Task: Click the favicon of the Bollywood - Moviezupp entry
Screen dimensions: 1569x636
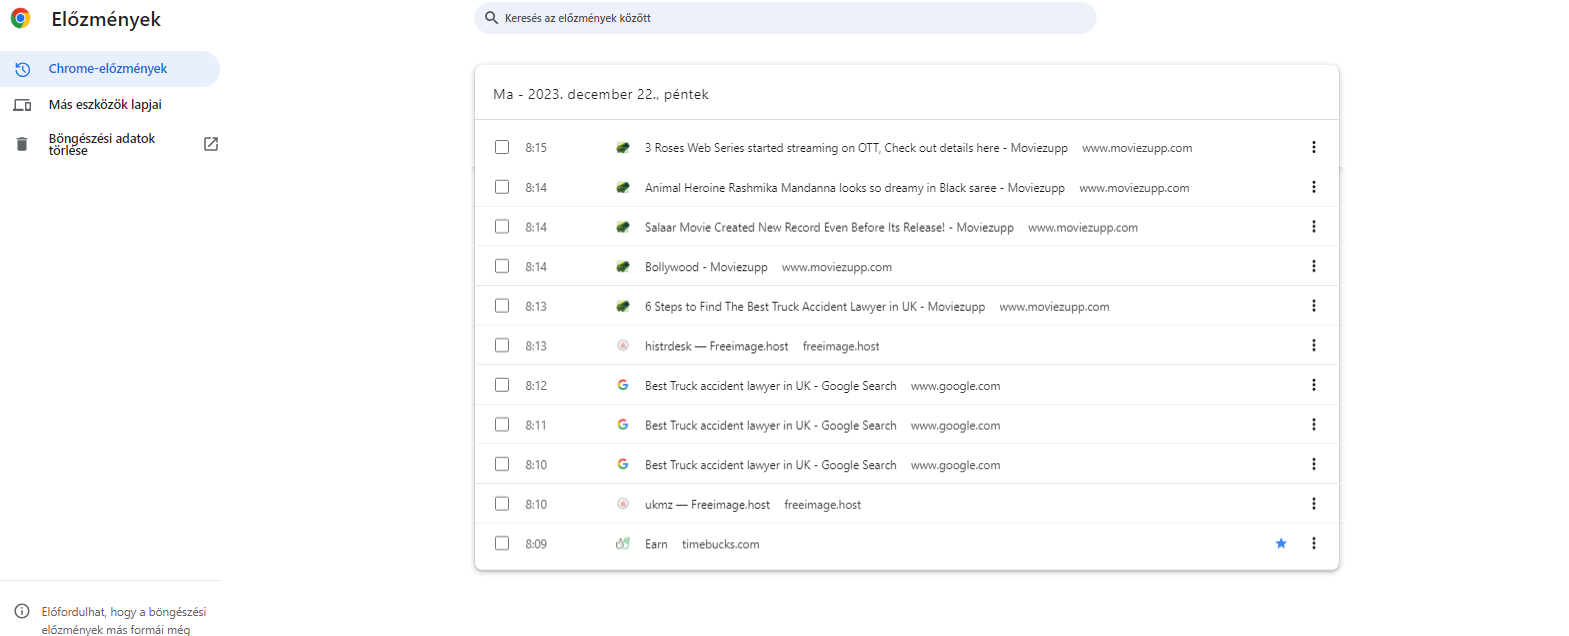Action: point(623,266)
